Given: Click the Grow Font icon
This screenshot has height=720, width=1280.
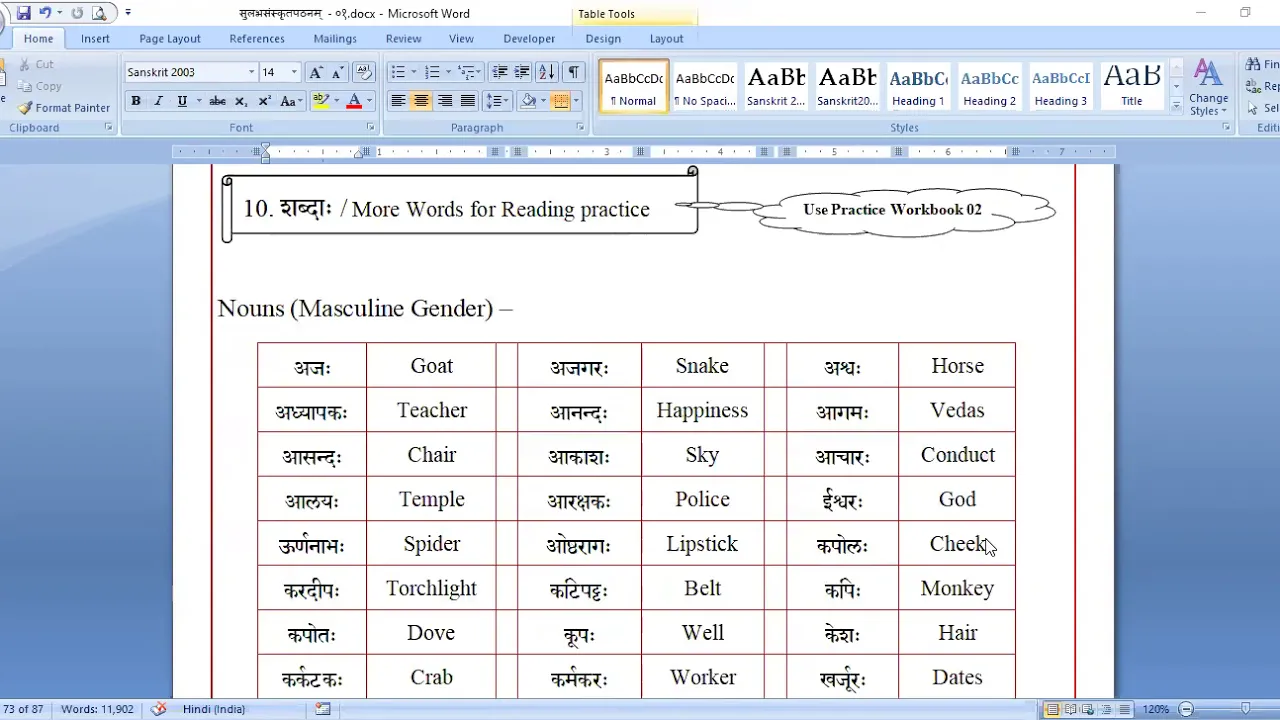Looking at the screenshot, I should (x=316, y=72).
